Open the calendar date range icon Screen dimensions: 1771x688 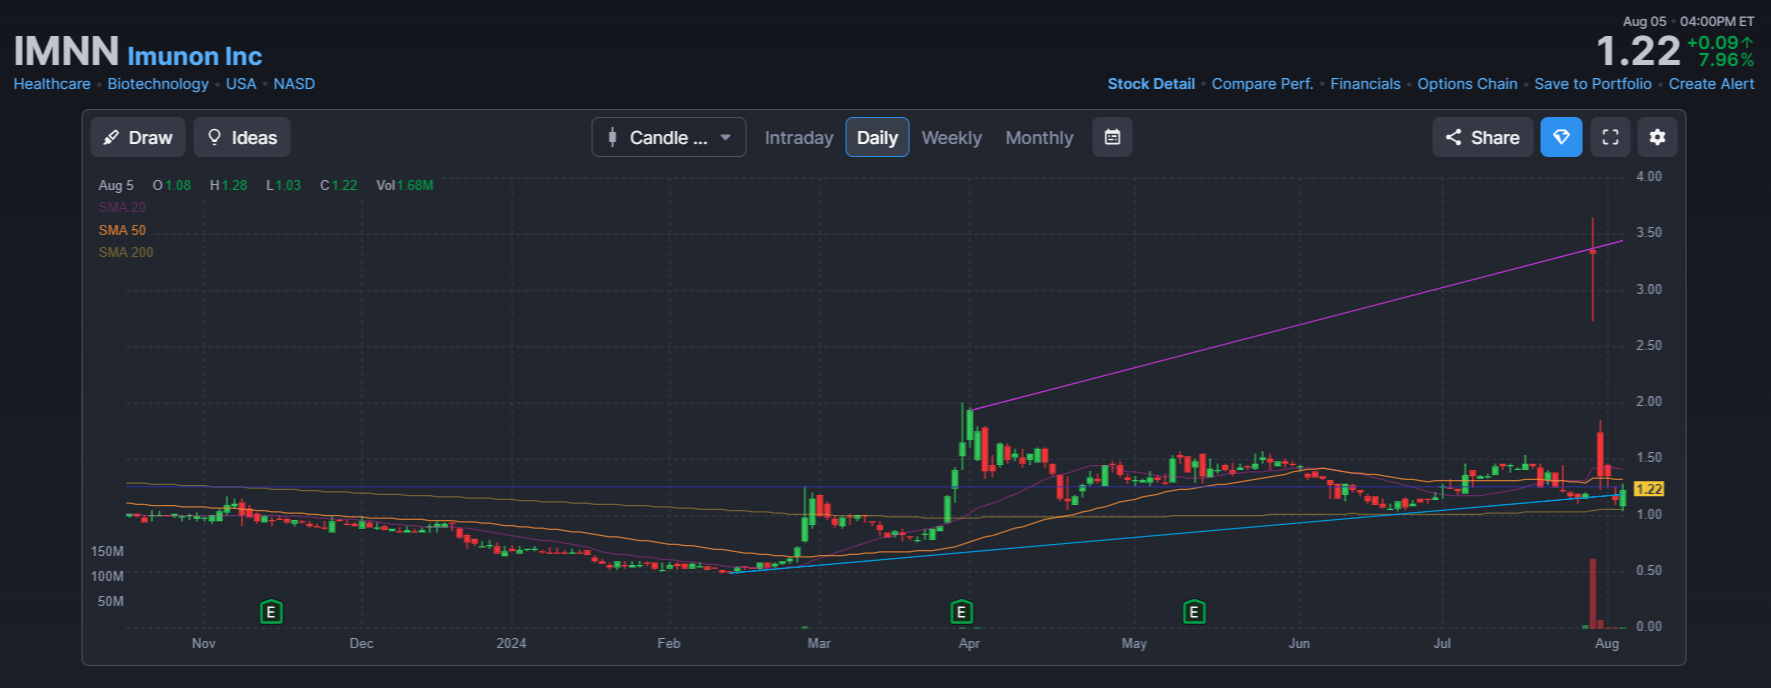click(1112, 137)
